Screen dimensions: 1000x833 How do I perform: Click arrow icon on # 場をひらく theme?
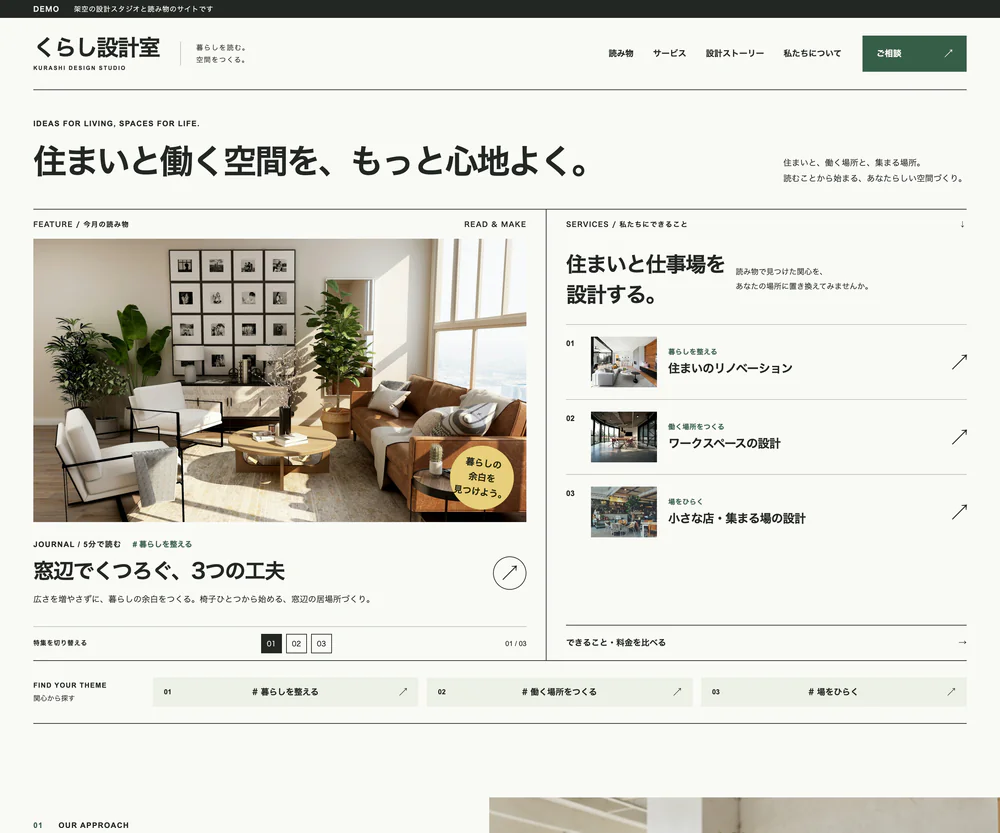pyautogui.click(x=952, y=691)
